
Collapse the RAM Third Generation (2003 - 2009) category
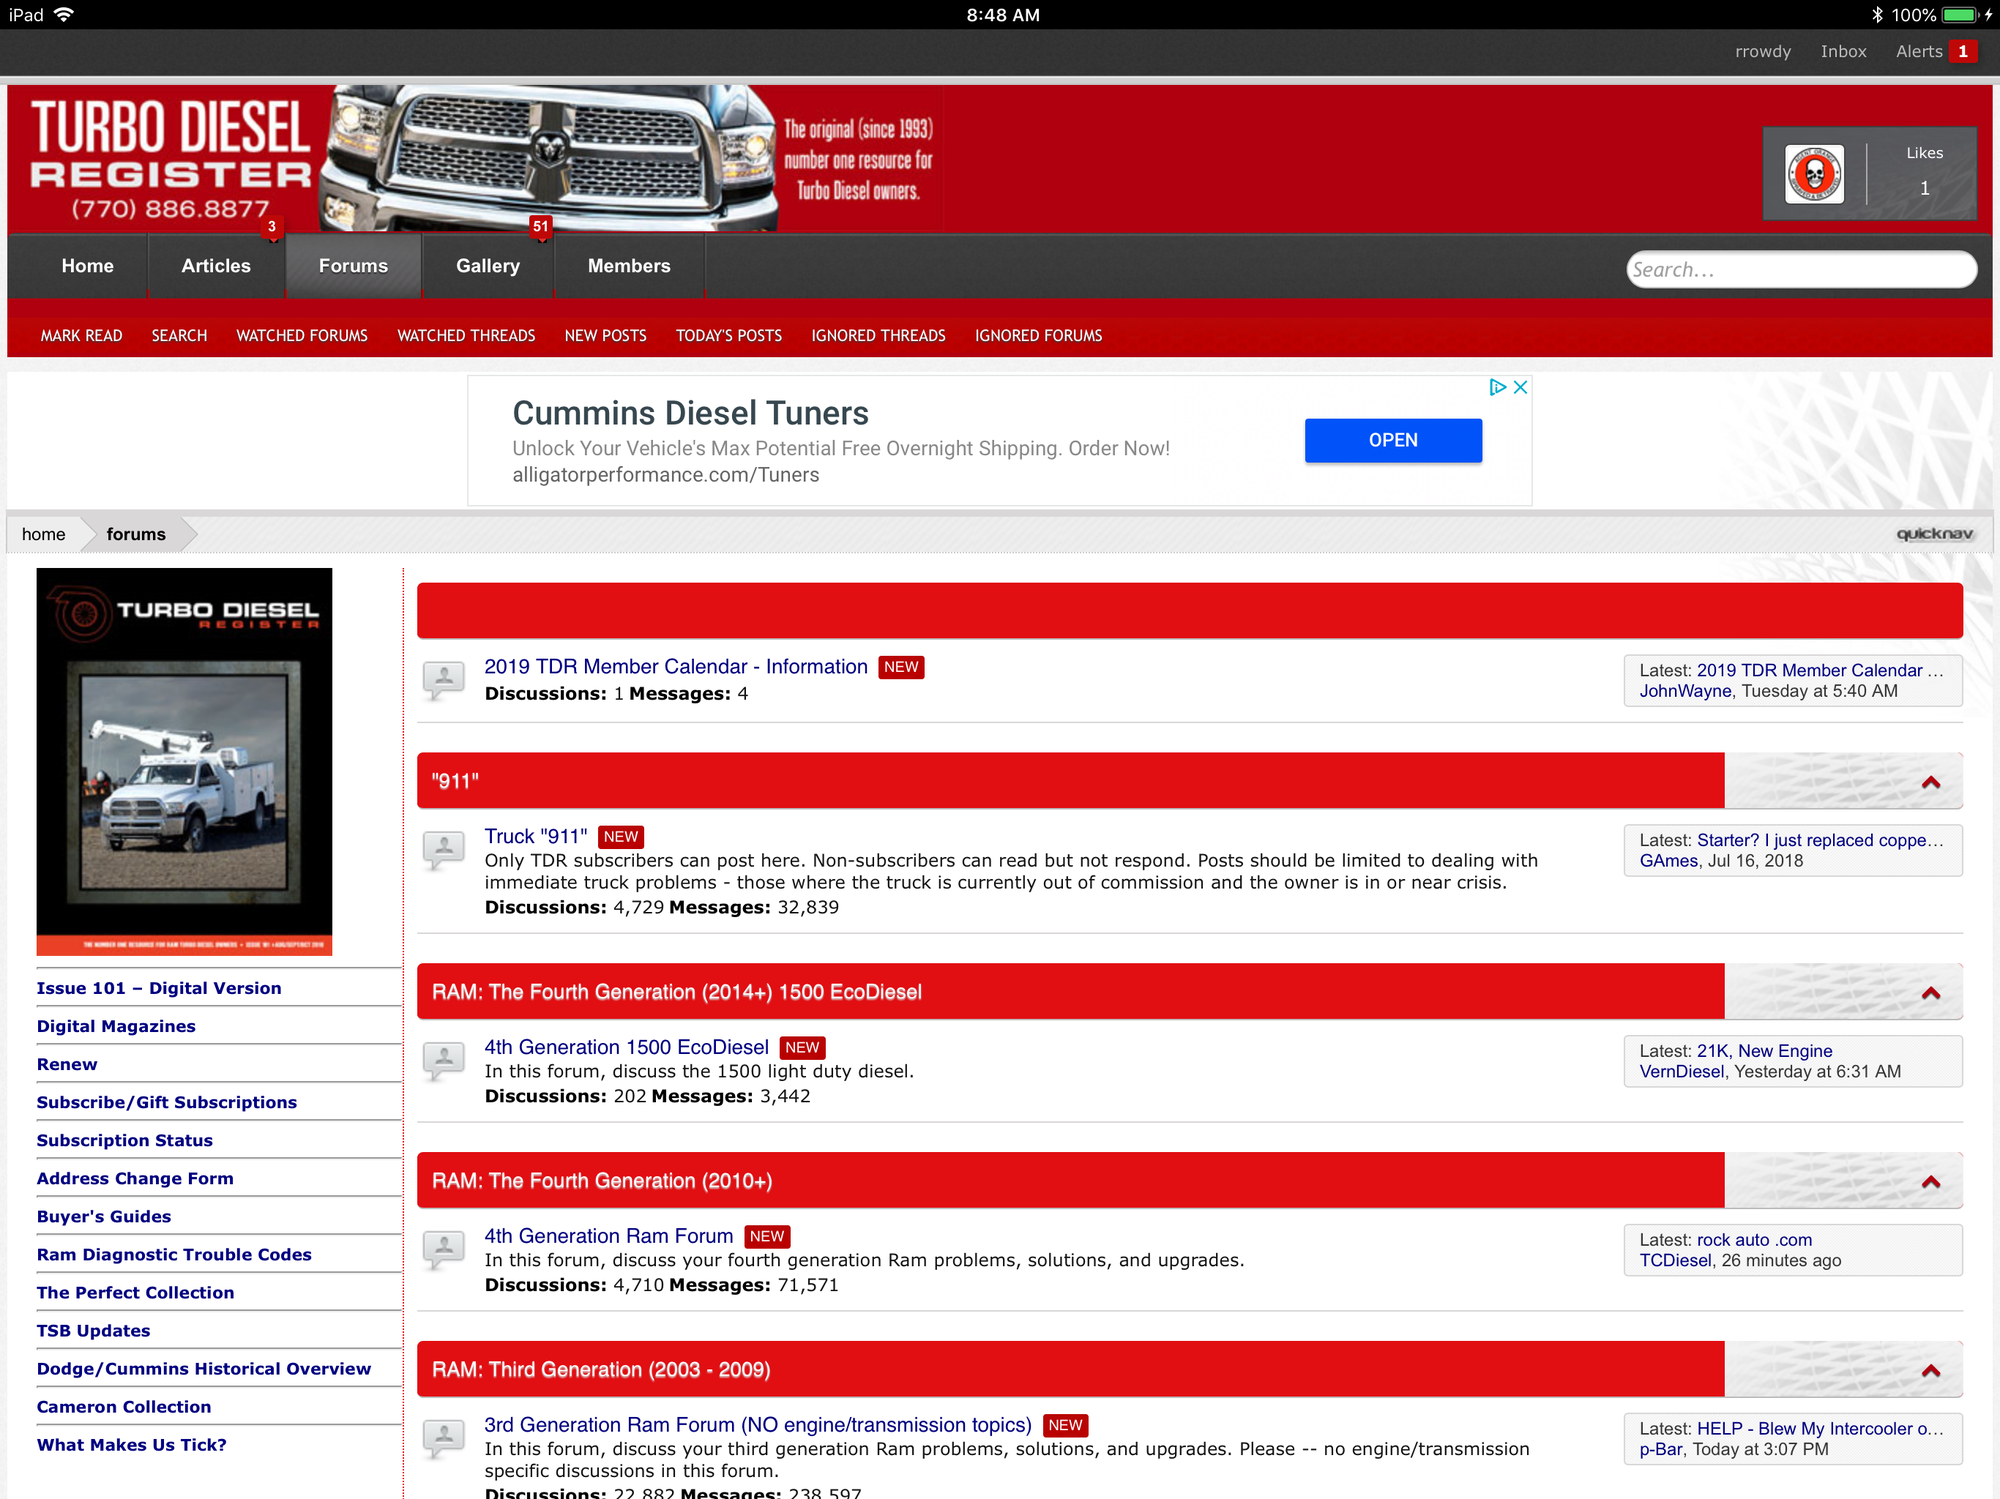click(1931, 1371)
